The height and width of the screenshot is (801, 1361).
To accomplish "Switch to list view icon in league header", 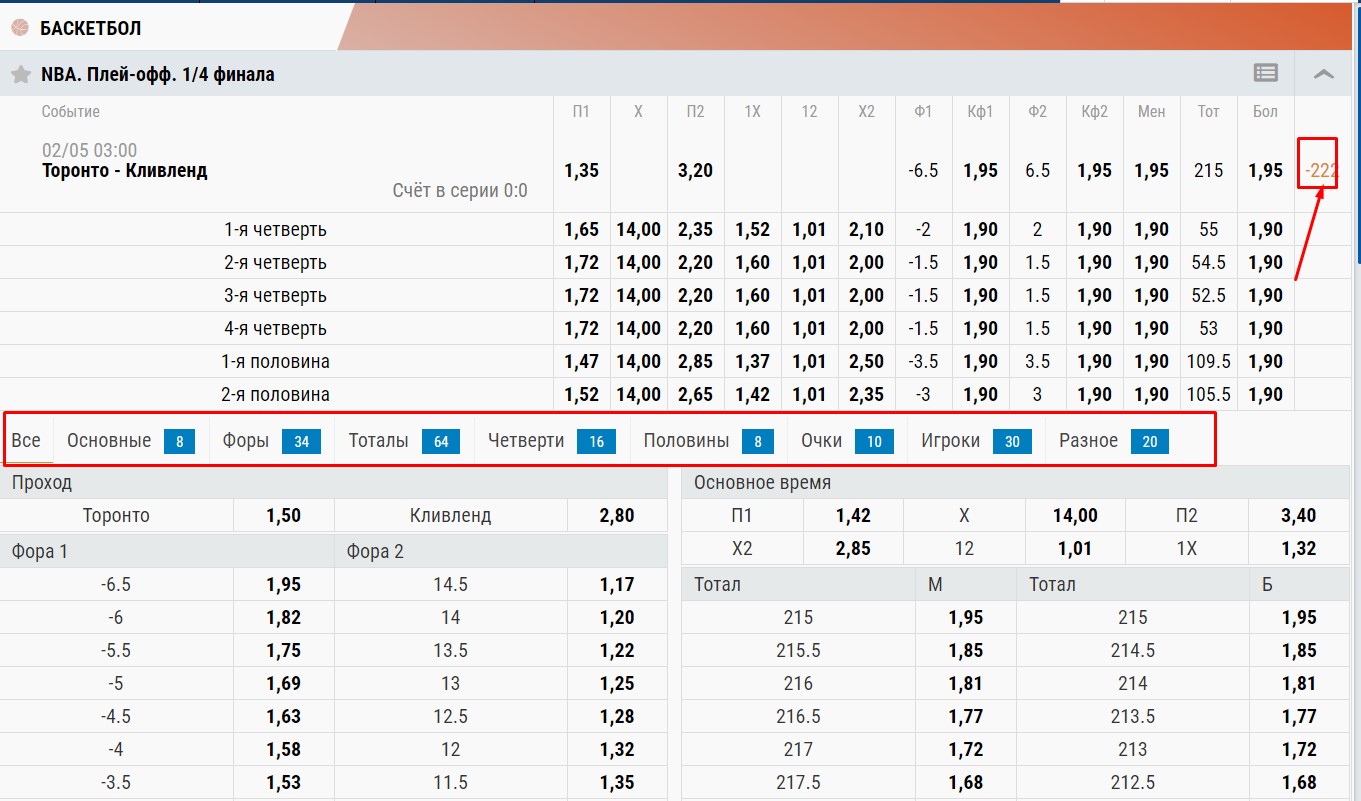I will tap(1265, 73).
